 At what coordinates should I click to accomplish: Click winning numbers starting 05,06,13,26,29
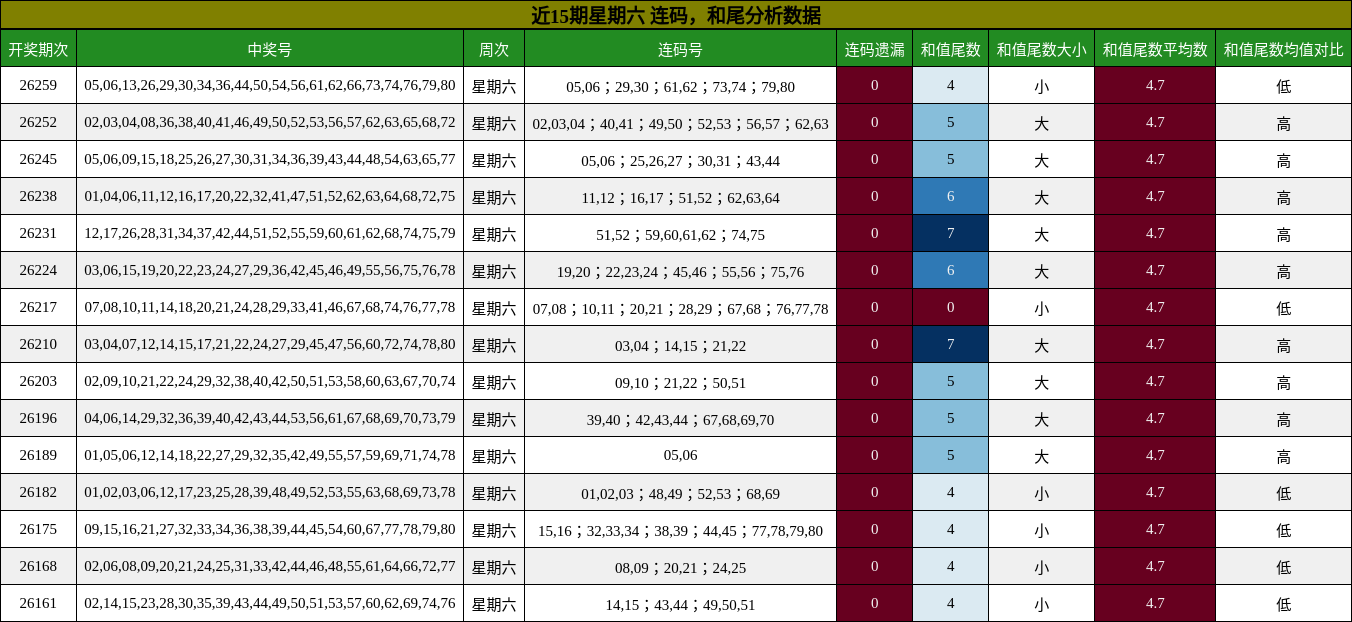[270, 85]
